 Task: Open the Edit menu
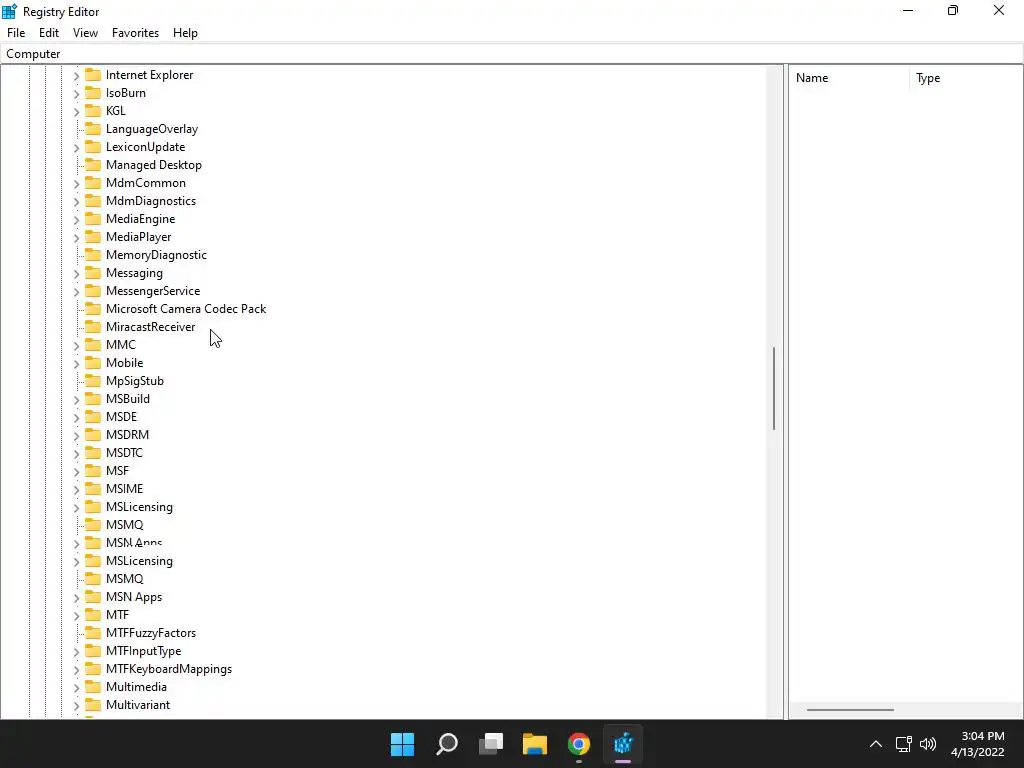click(49, 33)
